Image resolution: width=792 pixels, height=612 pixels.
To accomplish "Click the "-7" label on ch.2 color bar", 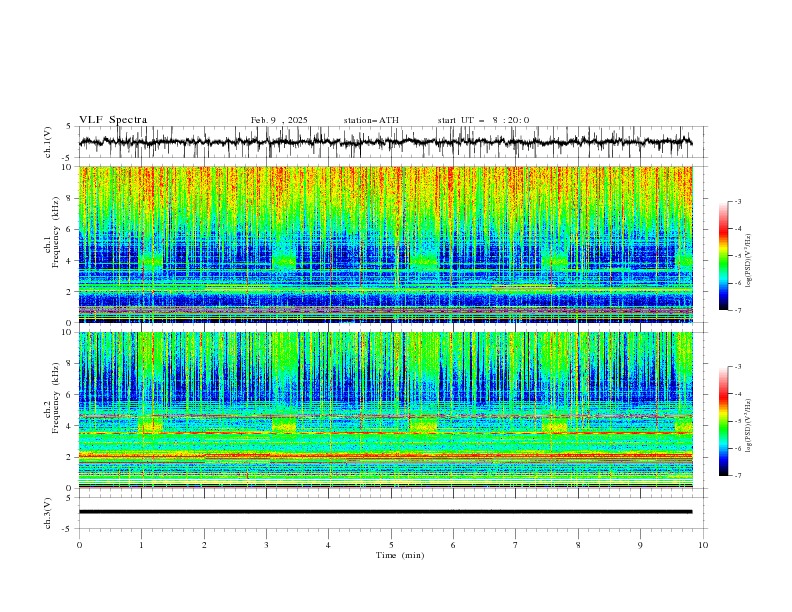I will tap(737, 476).
